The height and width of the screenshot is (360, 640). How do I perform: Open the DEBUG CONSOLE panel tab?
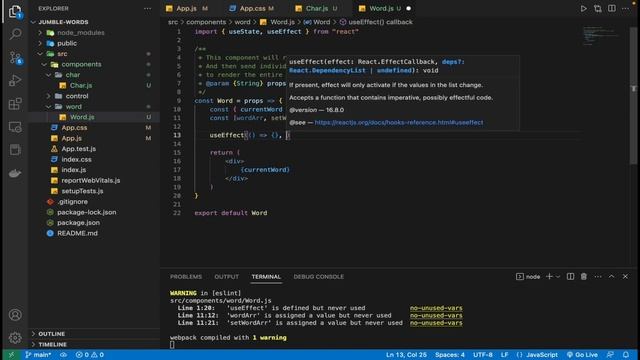click(x=318, y=276)
